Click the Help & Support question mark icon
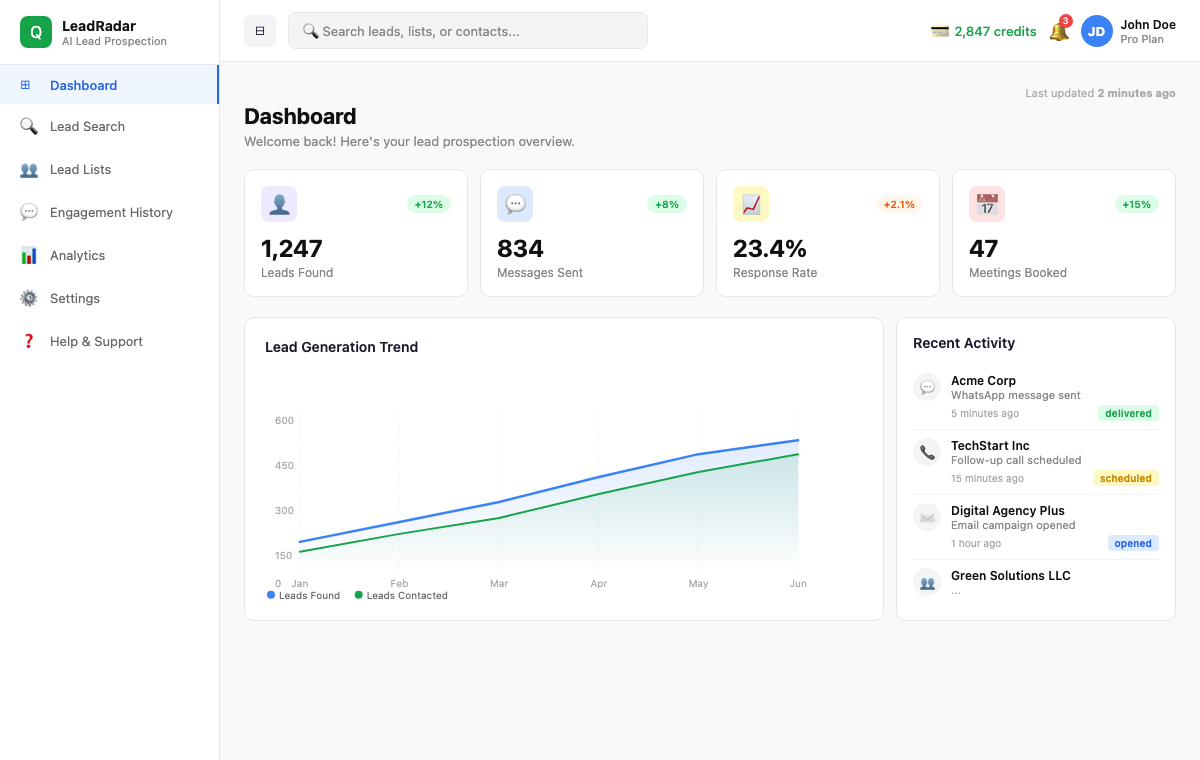 (x=29, y=341)
